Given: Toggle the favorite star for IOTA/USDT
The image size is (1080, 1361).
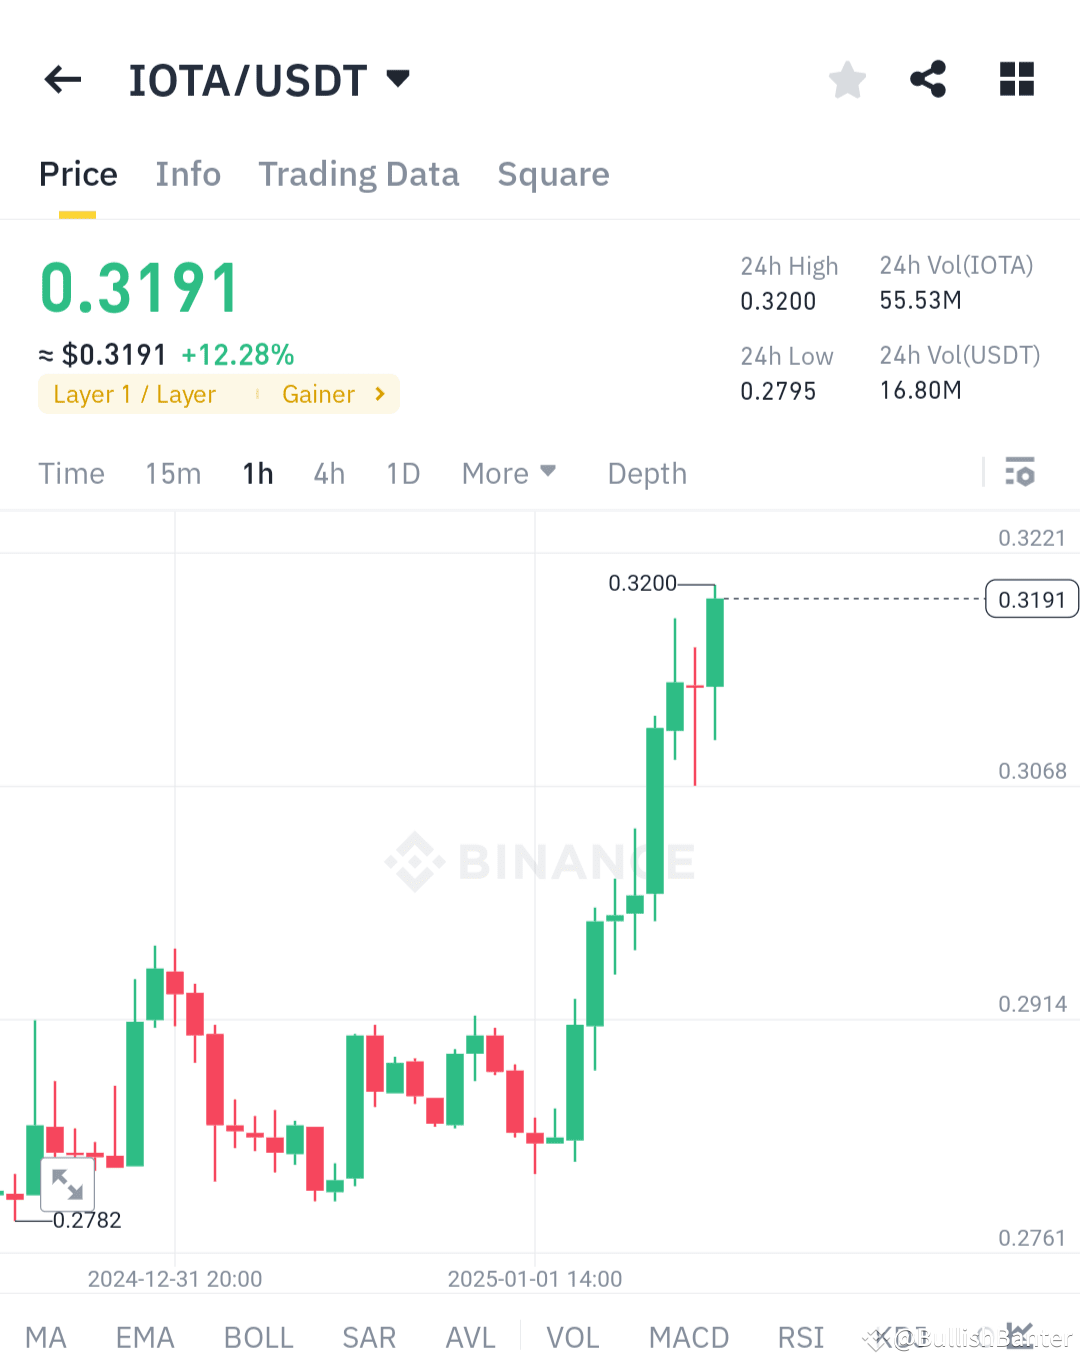Looking at the screenshot, I should 847,79.
